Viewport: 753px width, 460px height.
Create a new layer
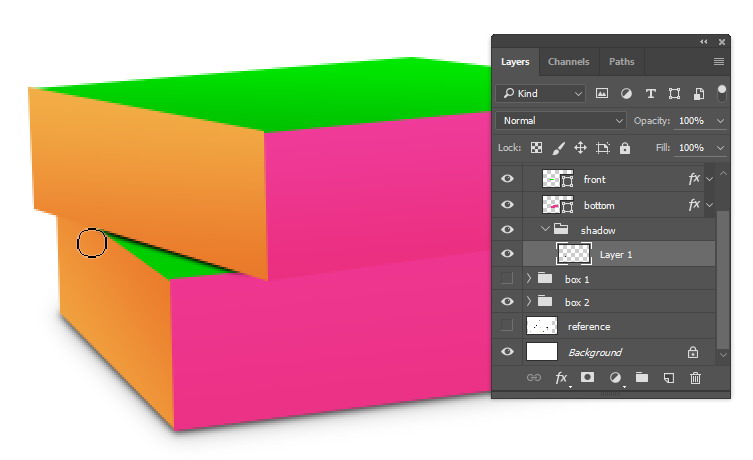(669, 378)
